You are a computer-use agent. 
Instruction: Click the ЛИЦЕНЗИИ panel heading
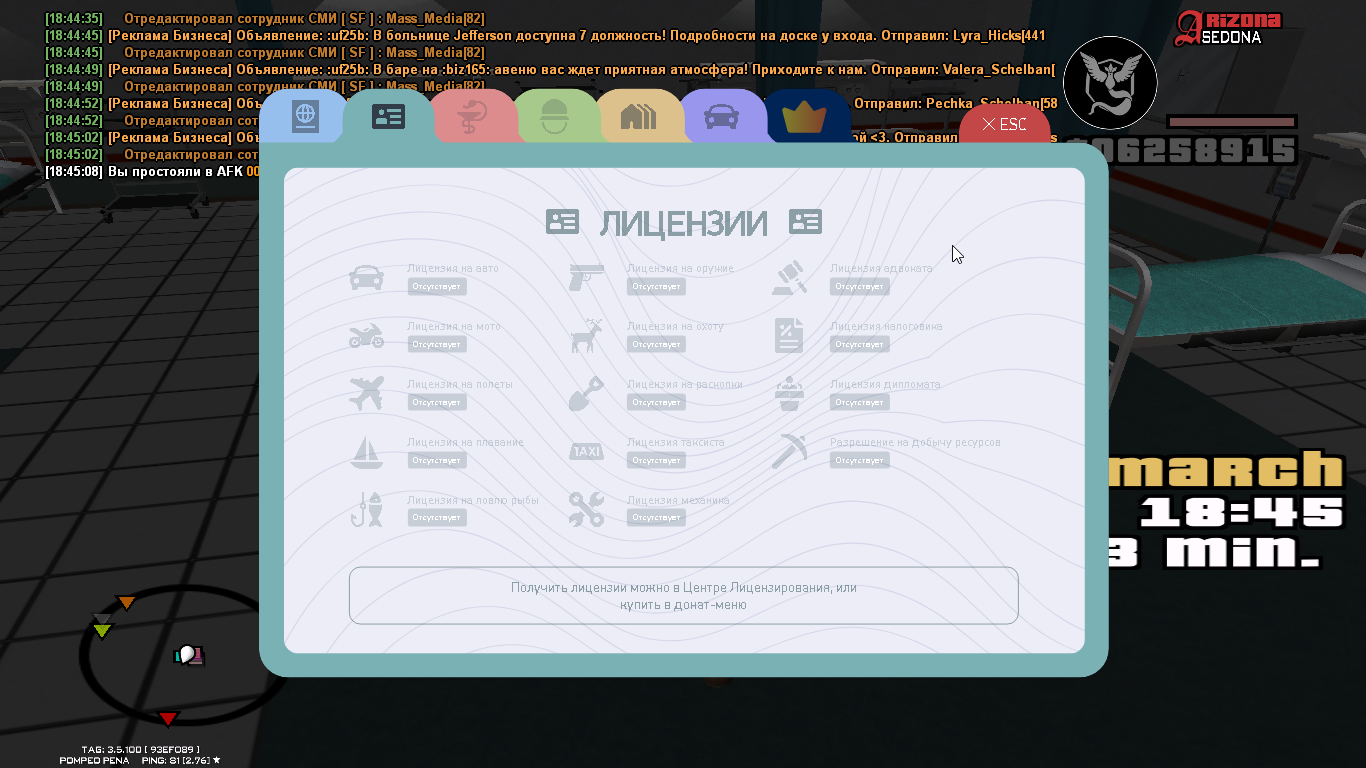[x=684, y=223]
